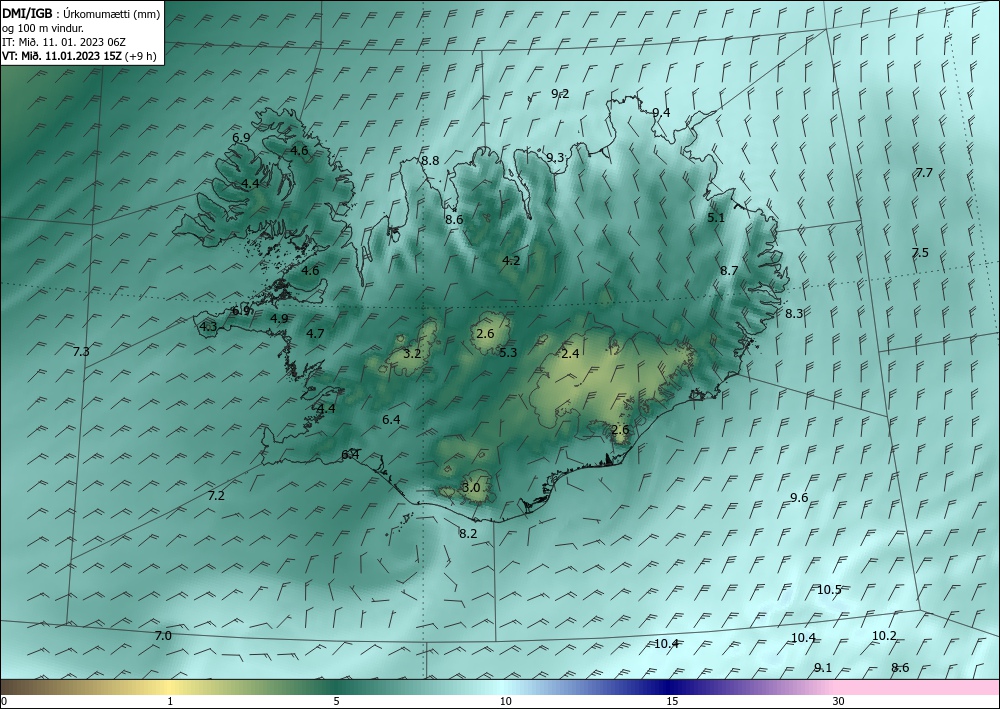Click the initial time "IT: Mið. 11. 01. 2023 06Z"
This screenshot has width=1000, height=709.
(64, 42)
